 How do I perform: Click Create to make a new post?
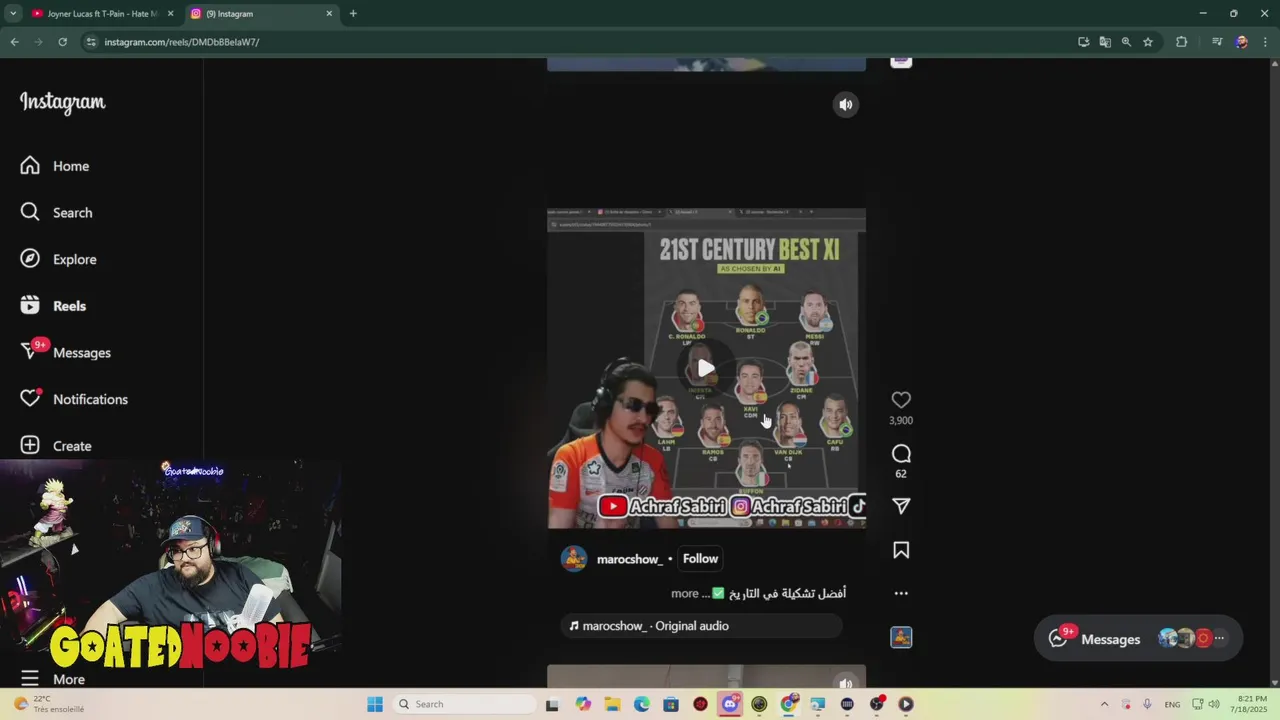56,446
